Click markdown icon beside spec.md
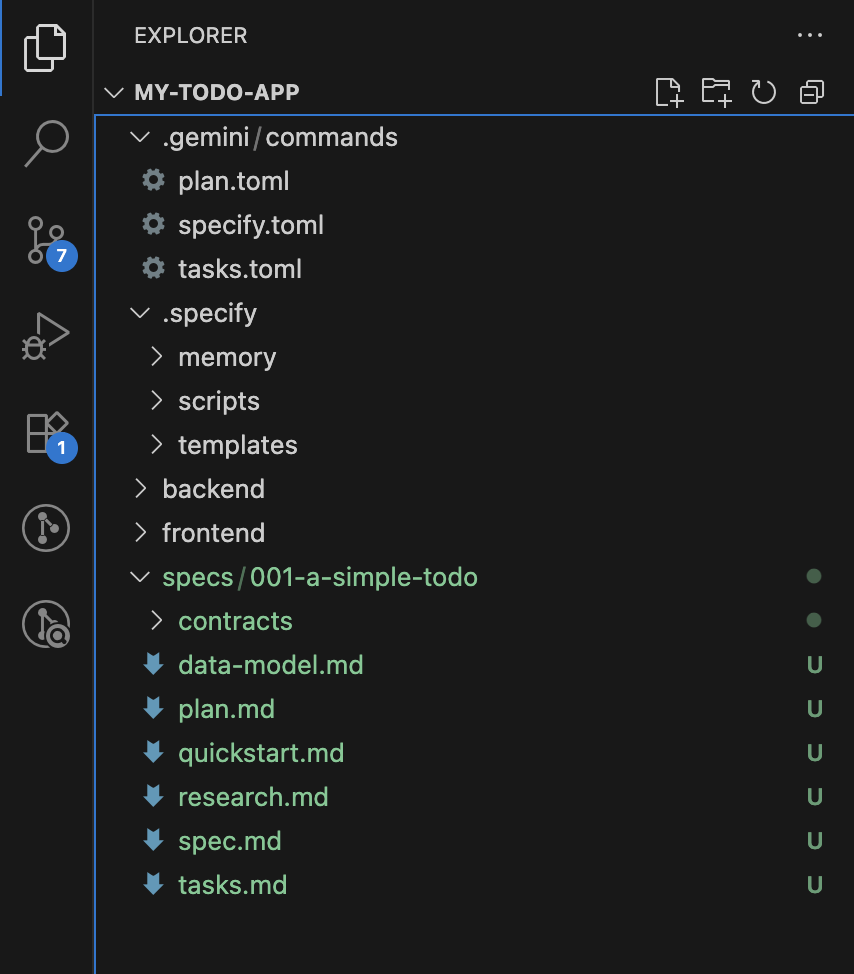This screenshot has width=854, height=974. point(153,841)
